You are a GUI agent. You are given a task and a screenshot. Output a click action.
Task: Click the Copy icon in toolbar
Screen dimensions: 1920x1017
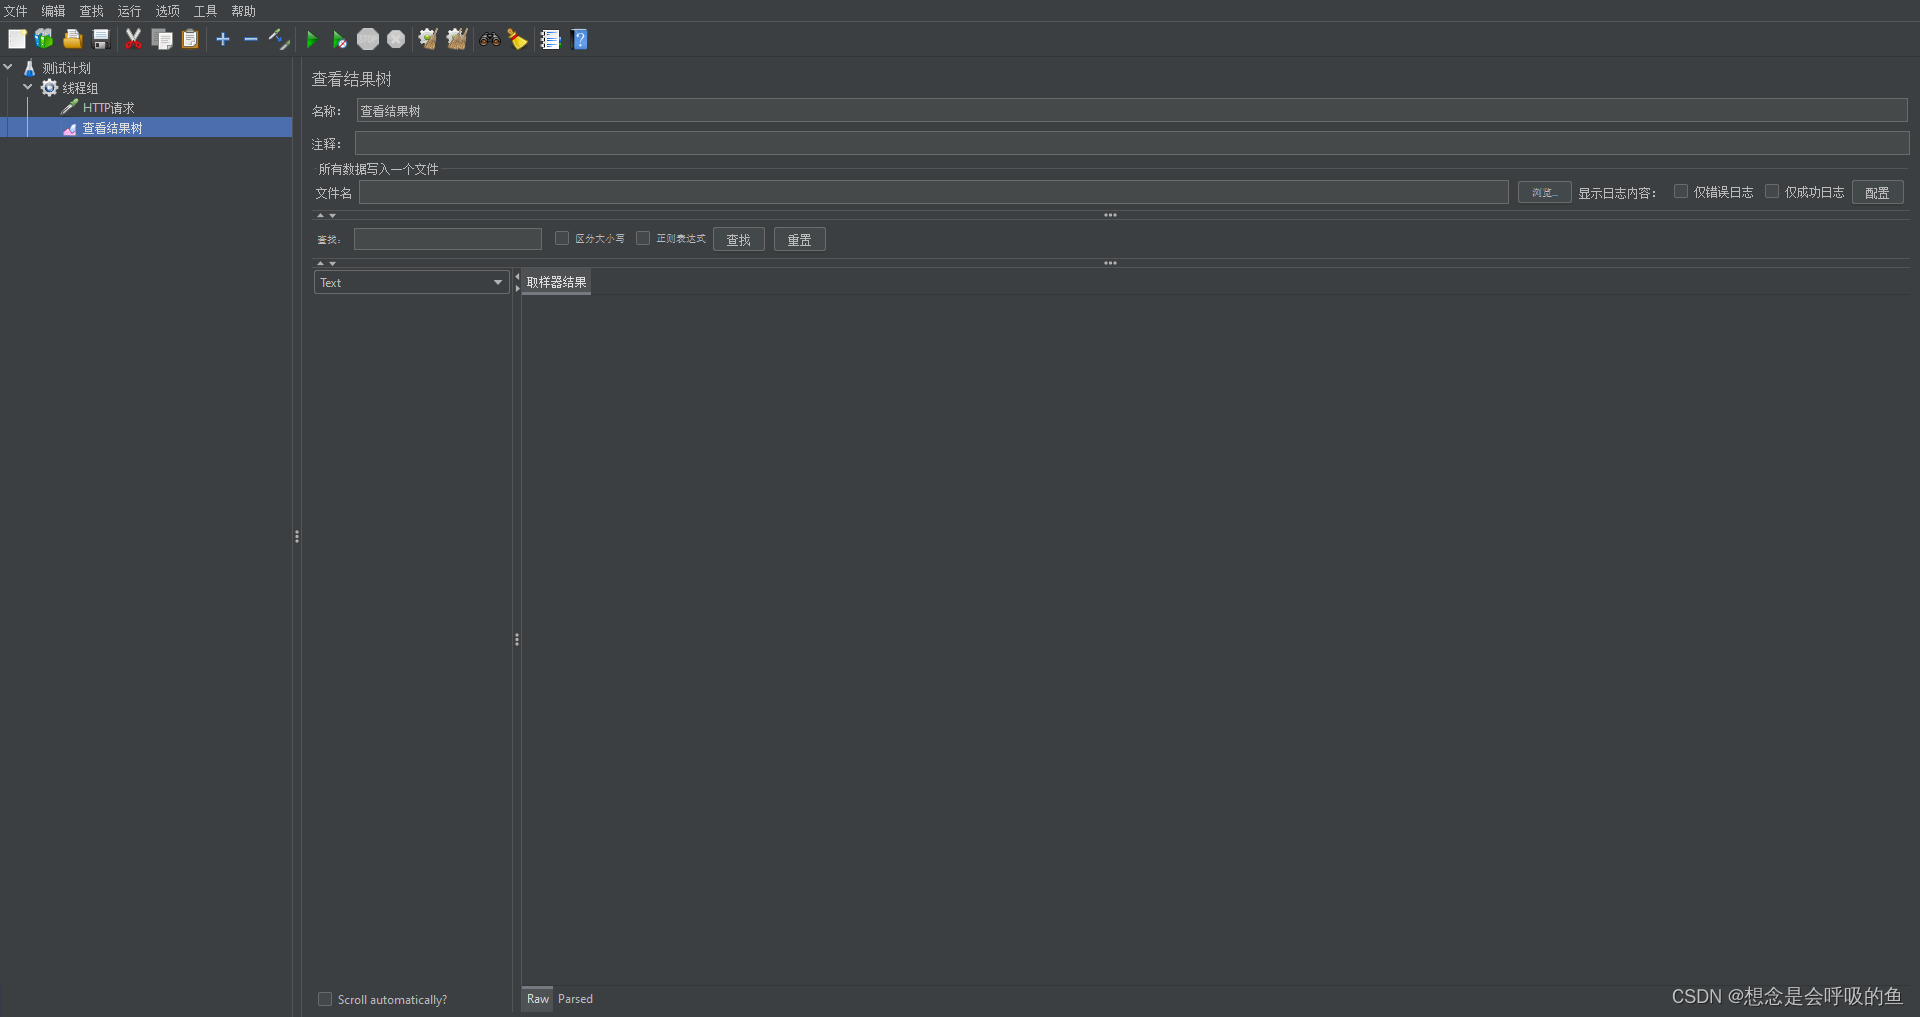[x=162, y=39]
